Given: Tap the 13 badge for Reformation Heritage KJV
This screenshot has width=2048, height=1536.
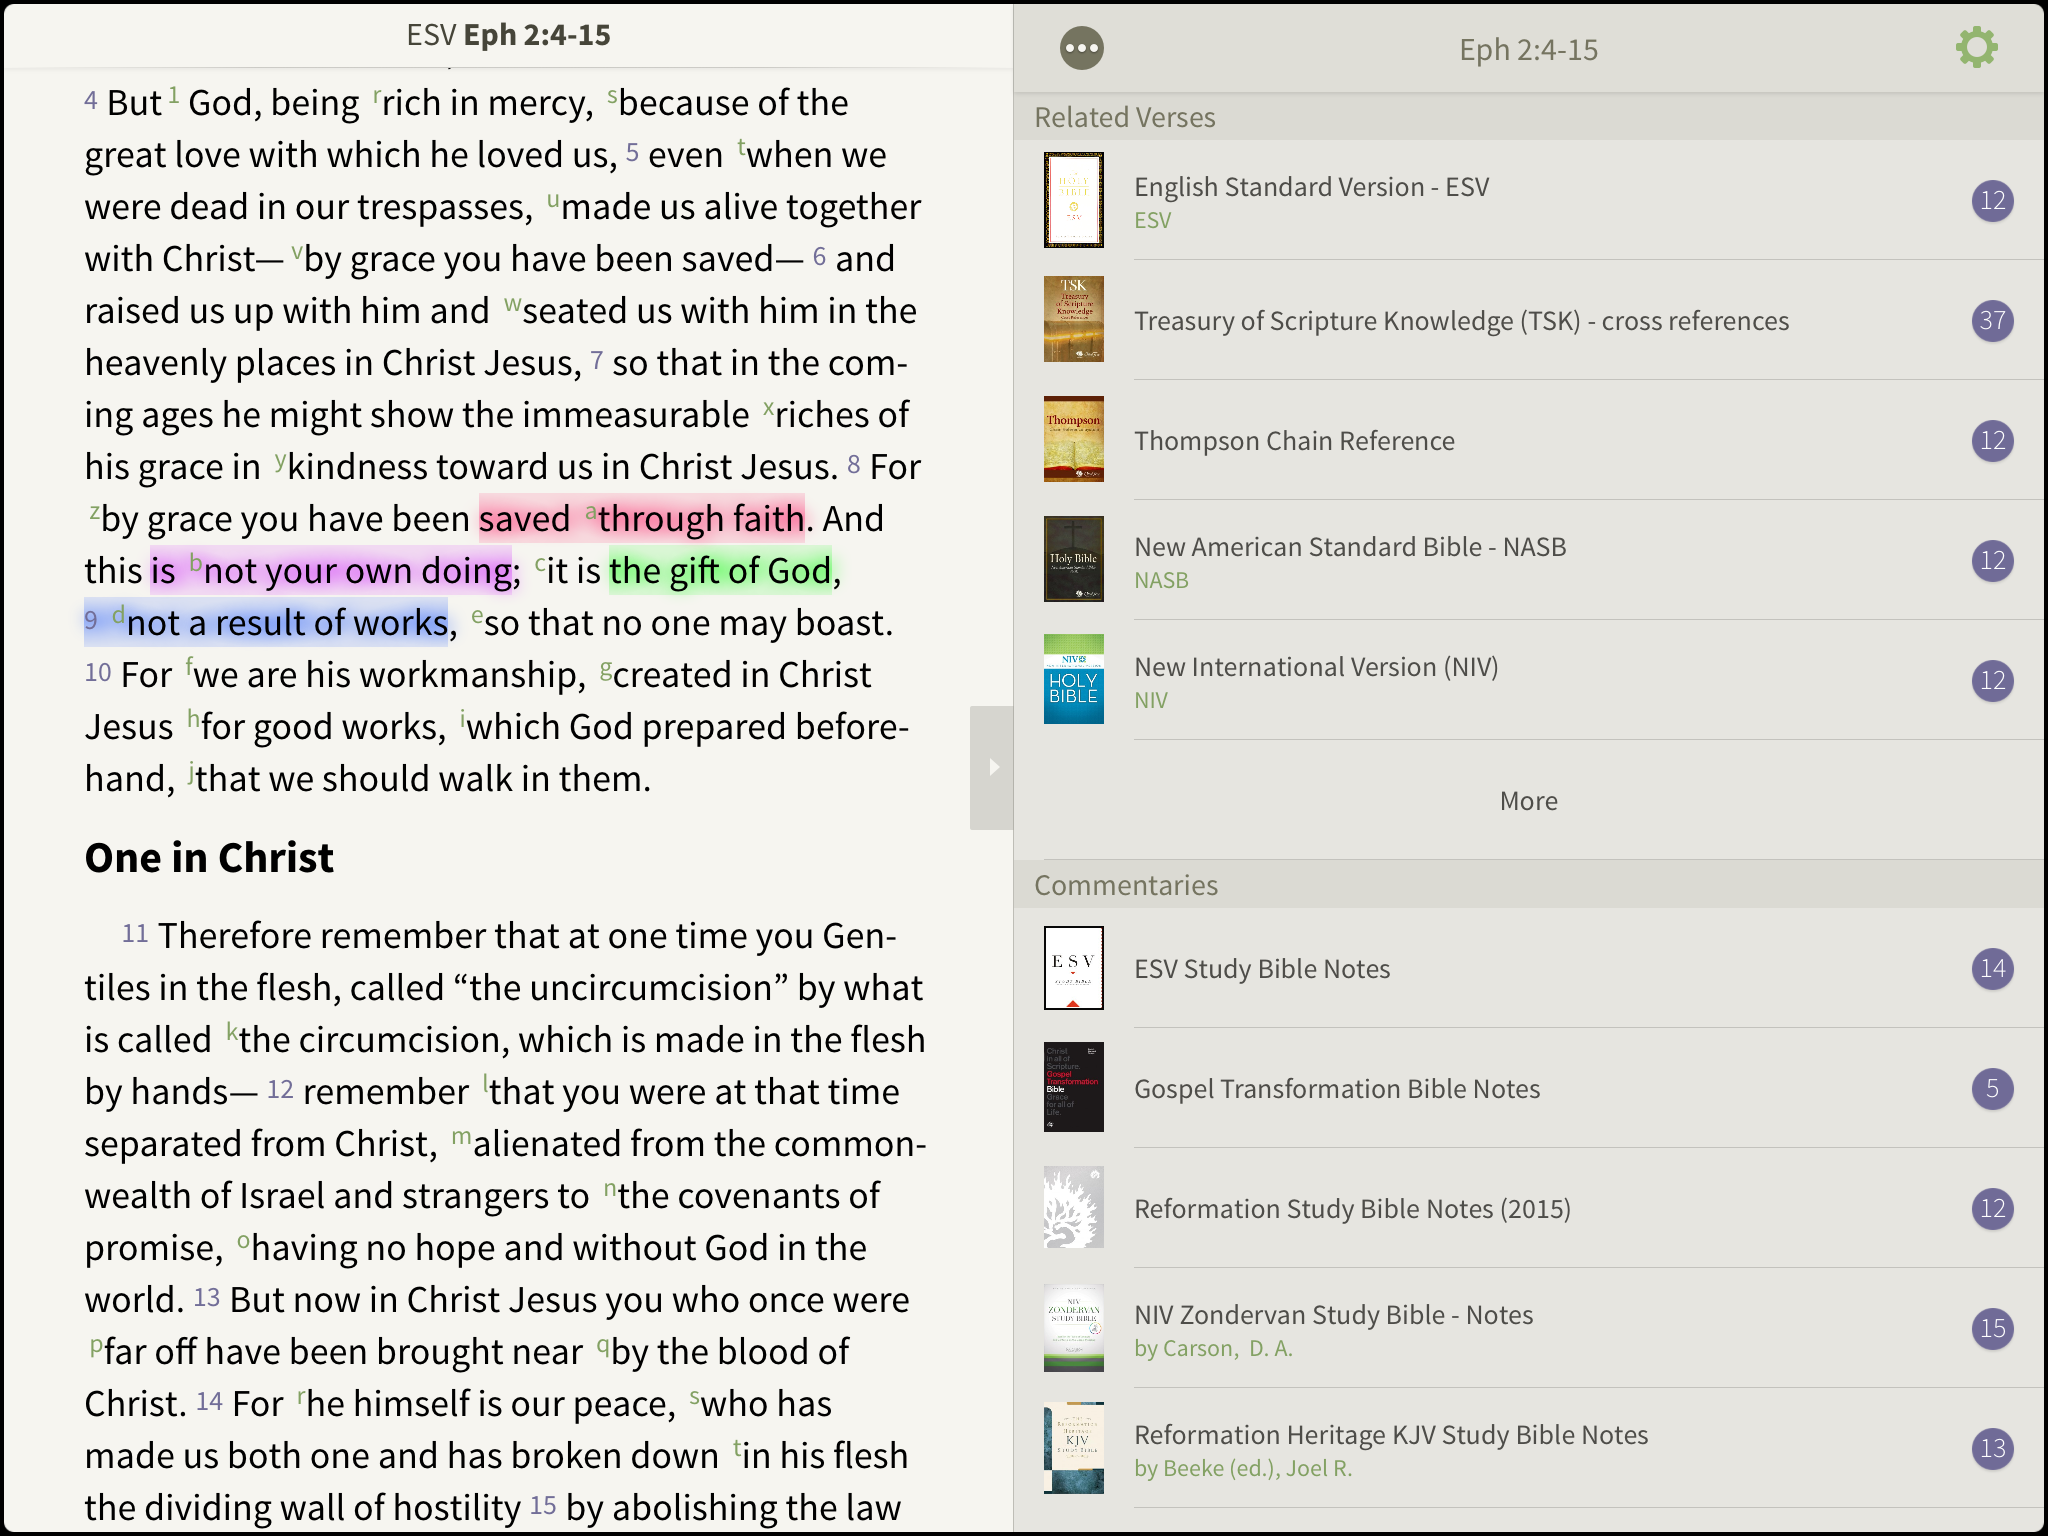Looking at the screenshot, I should click(1992, 1448).
